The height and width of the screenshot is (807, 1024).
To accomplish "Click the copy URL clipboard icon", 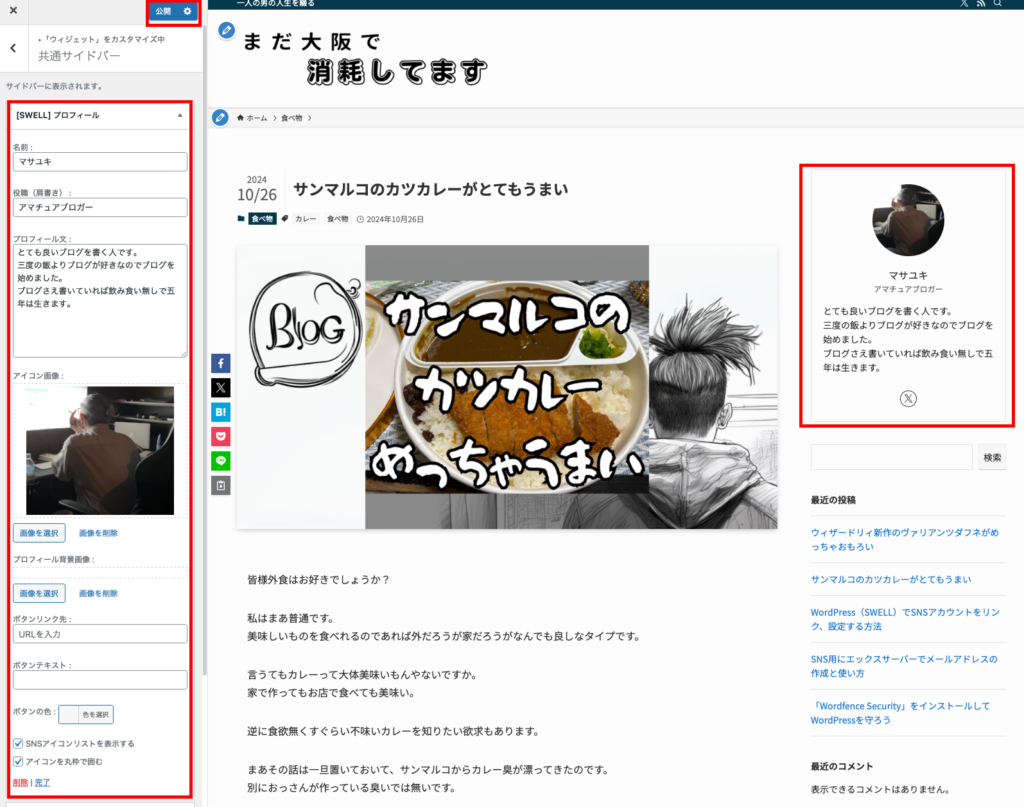I will (221, 486).
